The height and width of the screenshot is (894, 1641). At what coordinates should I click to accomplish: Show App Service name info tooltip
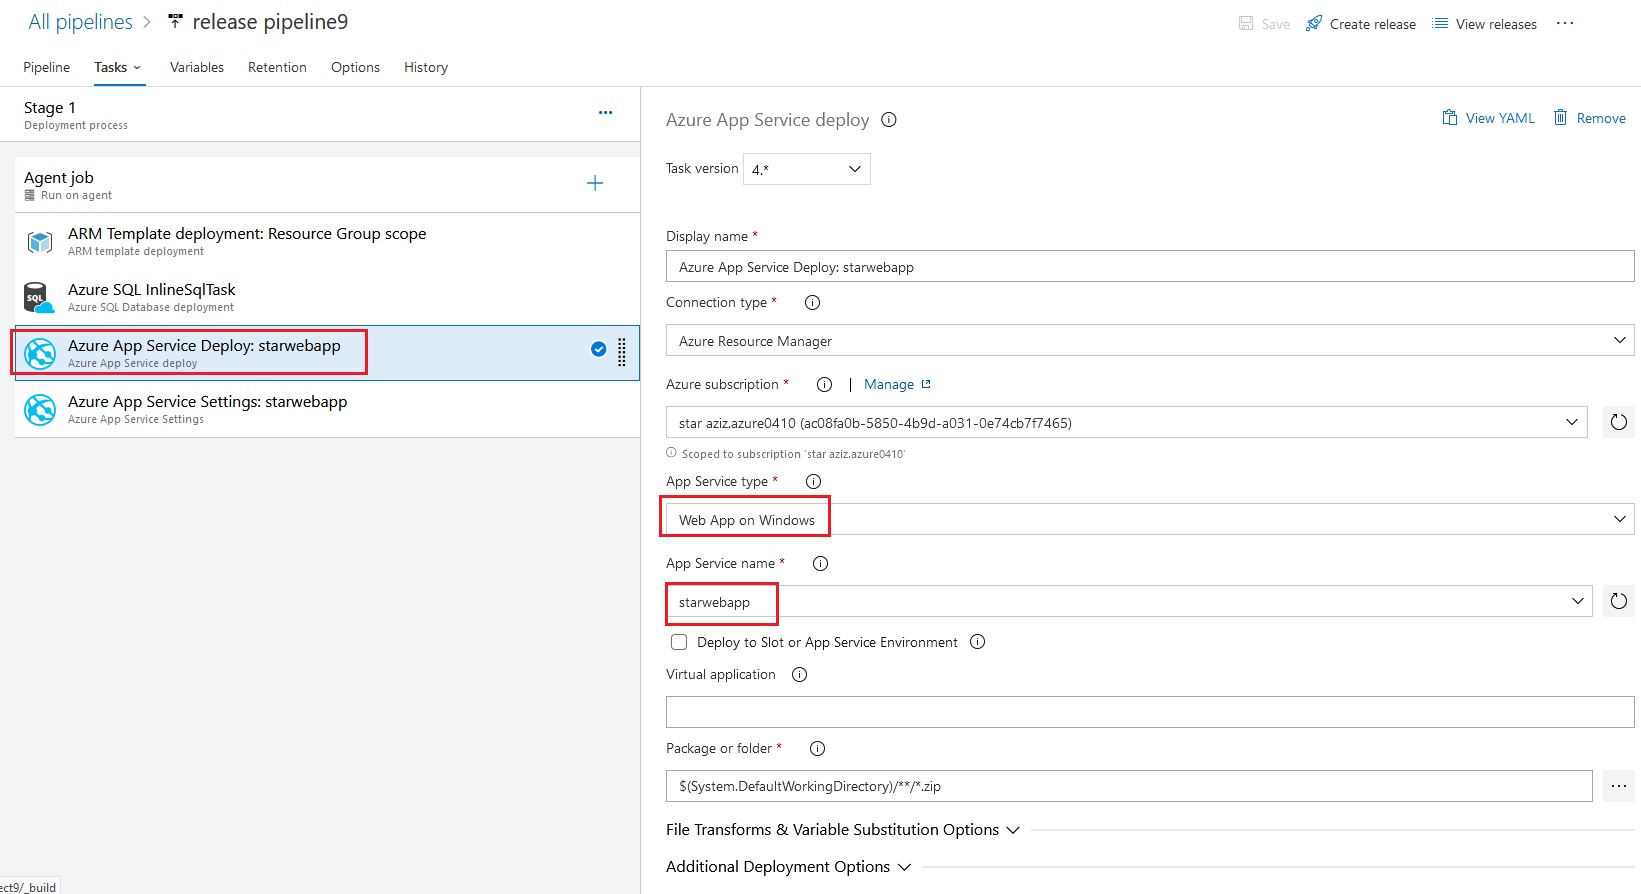pyautogui.click(x=821, y=563)
